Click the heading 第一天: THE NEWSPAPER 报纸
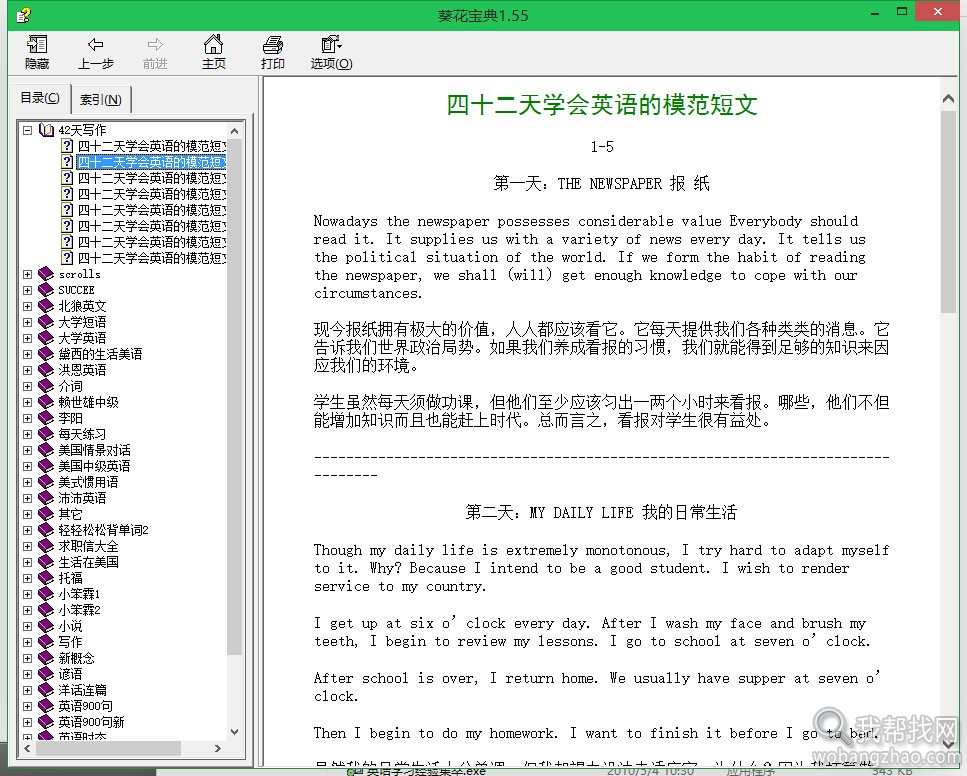Viewport: 967px width, 776px height. point(601,183)
